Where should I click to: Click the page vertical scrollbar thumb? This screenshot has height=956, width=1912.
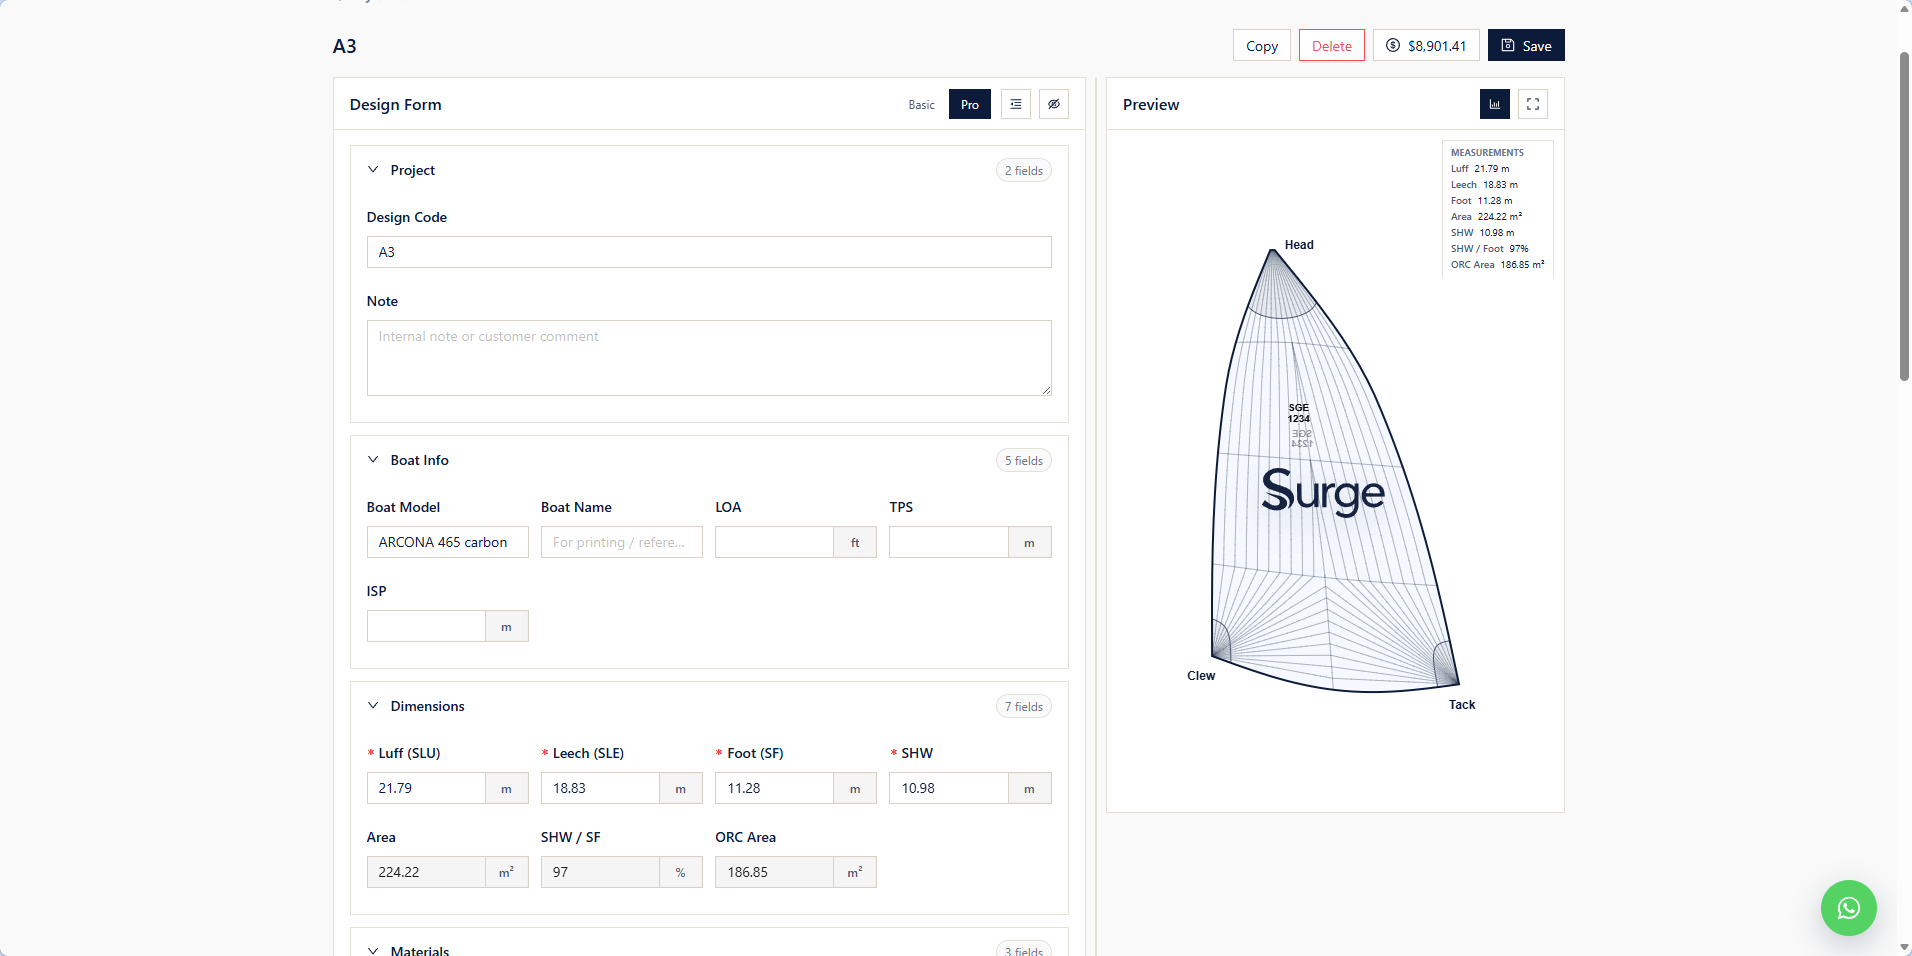(x=1904, y=215)
